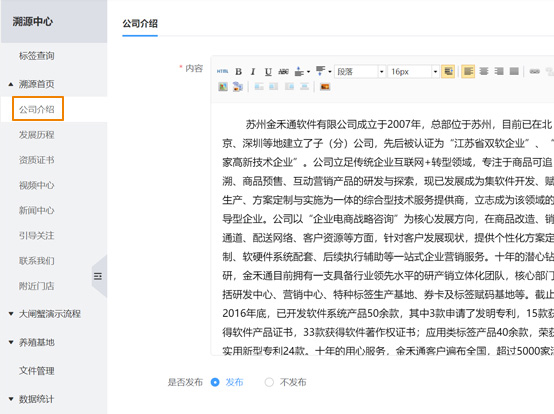
Task: Select the 公司介绍 tab at top
Action: pos(140,24)
